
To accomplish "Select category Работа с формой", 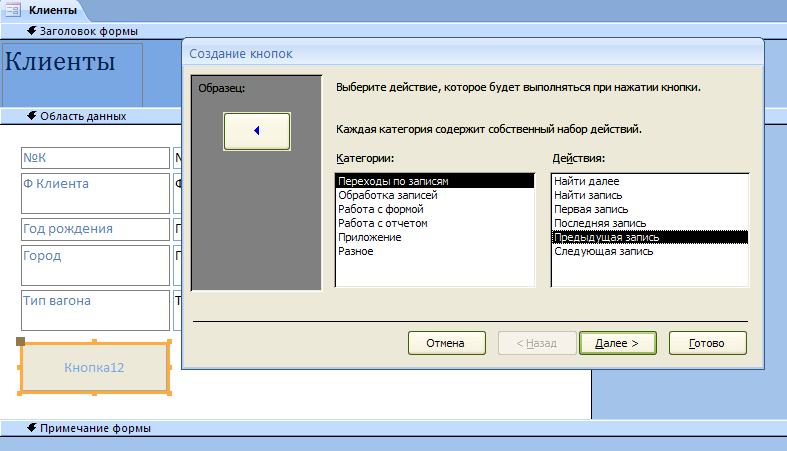I will click(435, 209).
